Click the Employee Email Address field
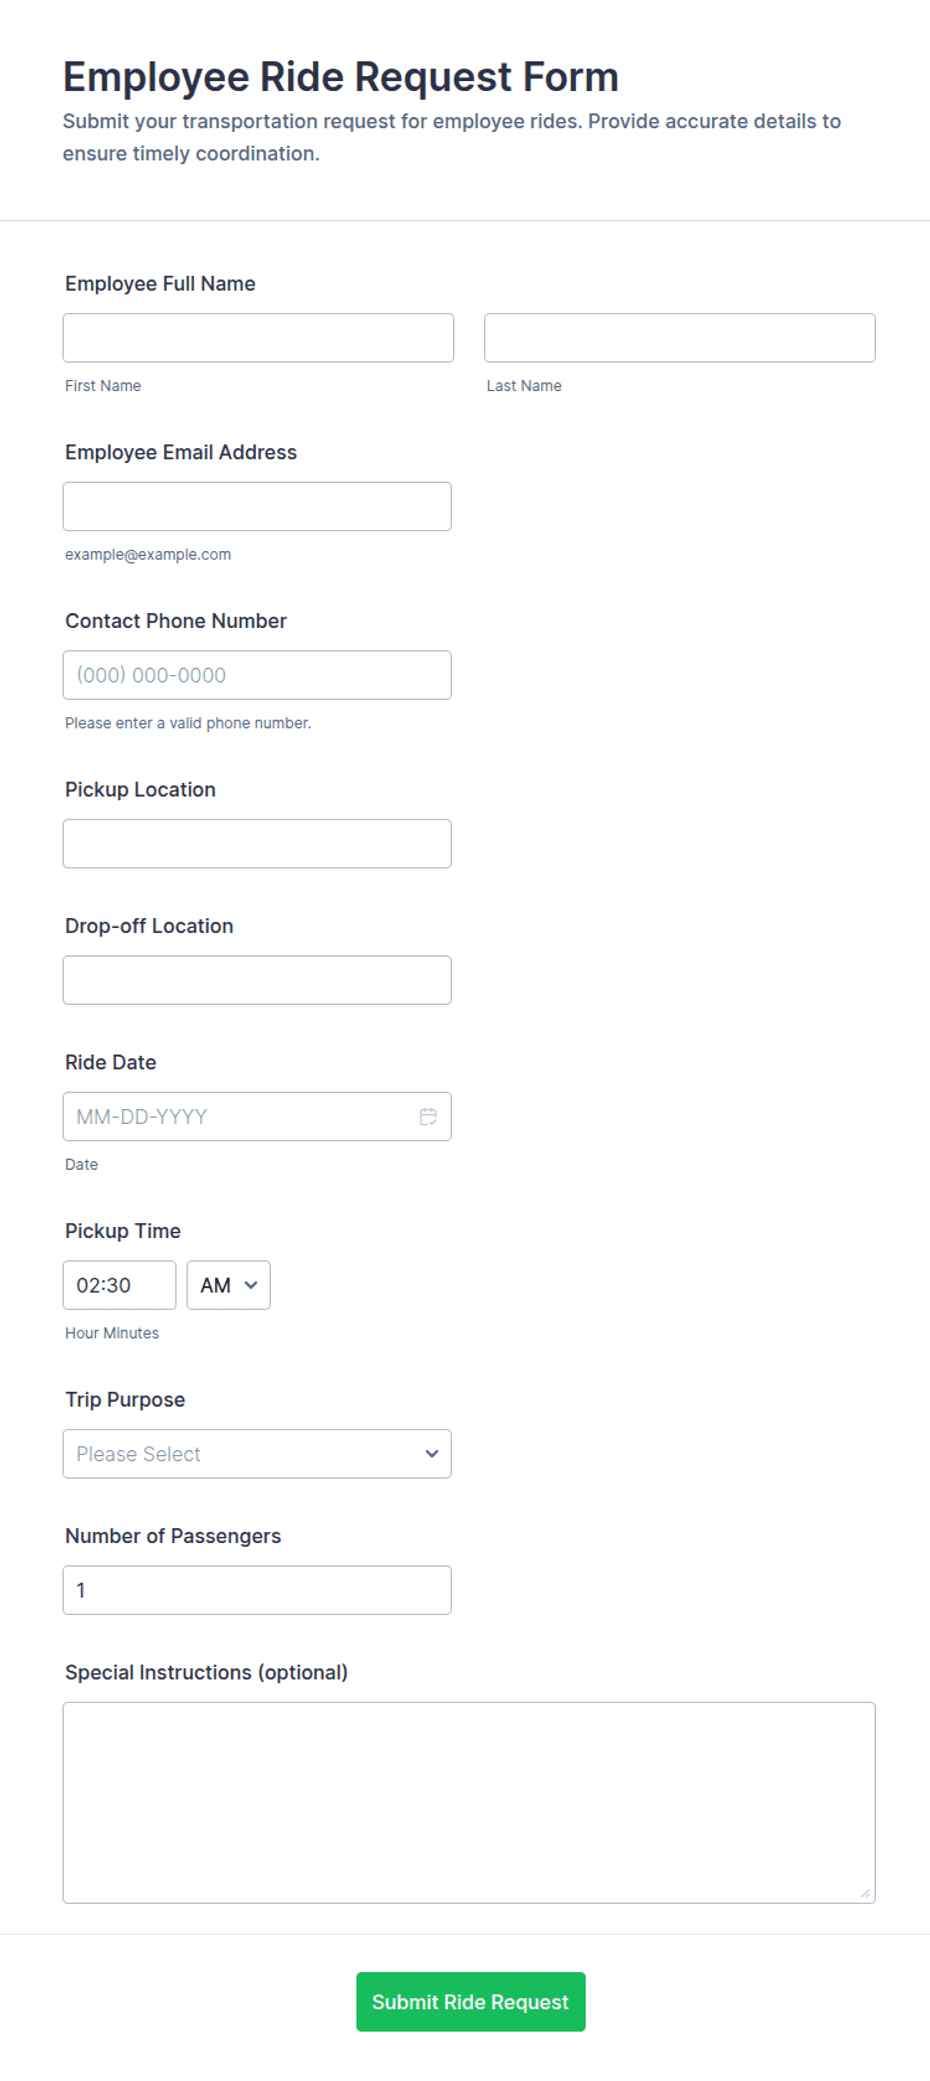 click(x=257, y=506)
